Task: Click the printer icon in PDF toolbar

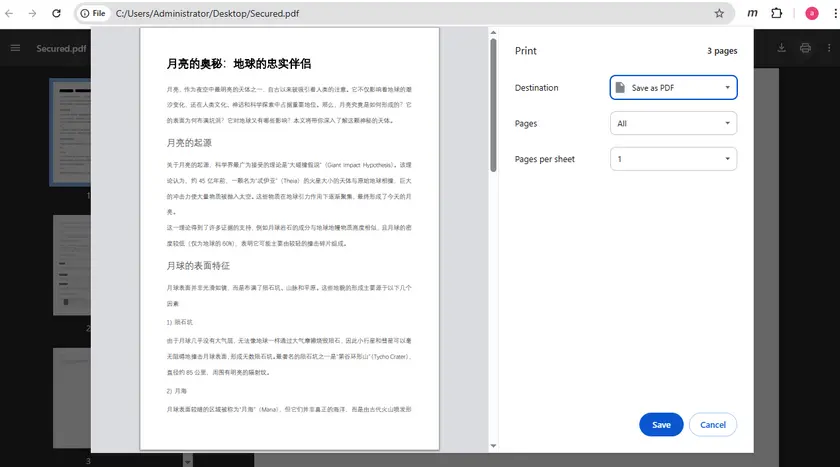Action: [x=805, y=48]
